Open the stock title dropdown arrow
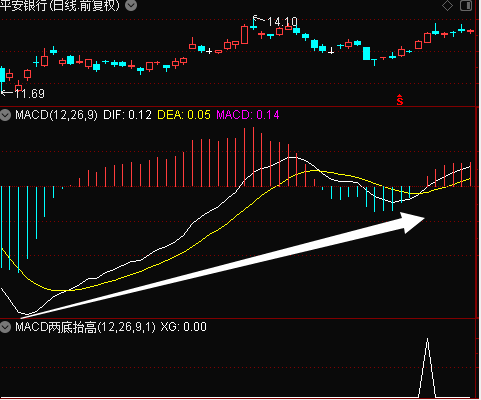Image resolution: width=481 pixels, height=400 pixels. (131, 5)
